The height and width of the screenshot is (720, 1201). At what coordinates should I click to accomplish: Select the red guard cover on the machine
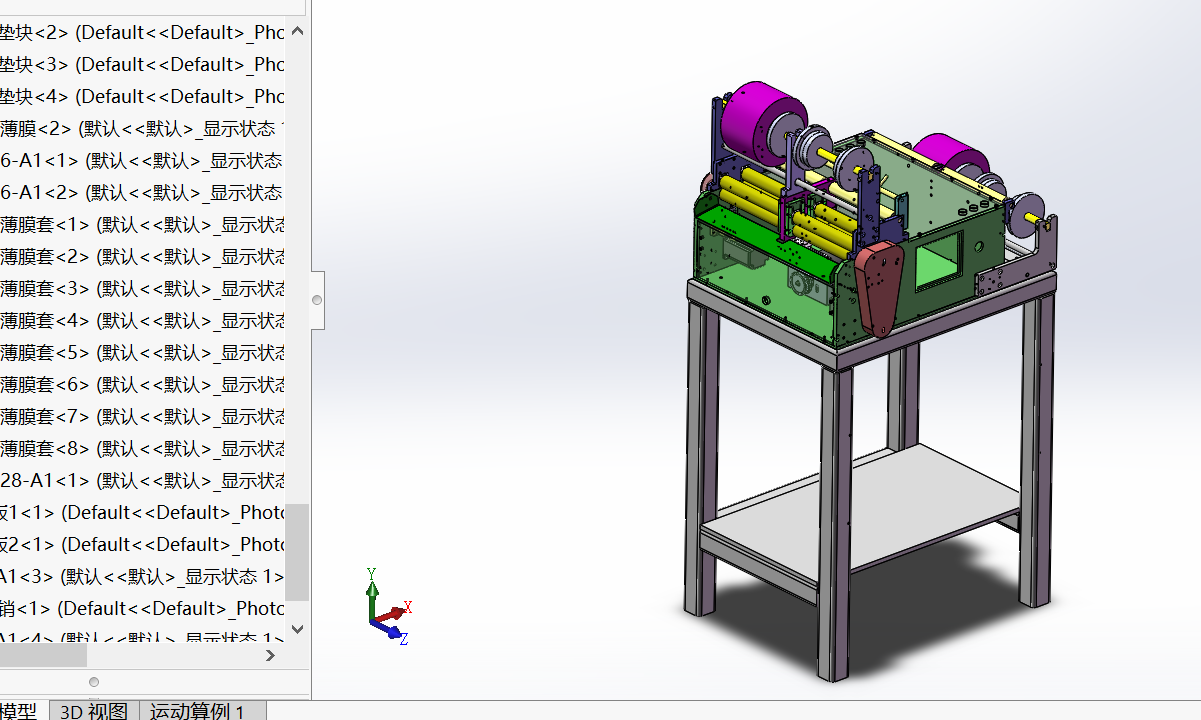(x=879, y=288)
